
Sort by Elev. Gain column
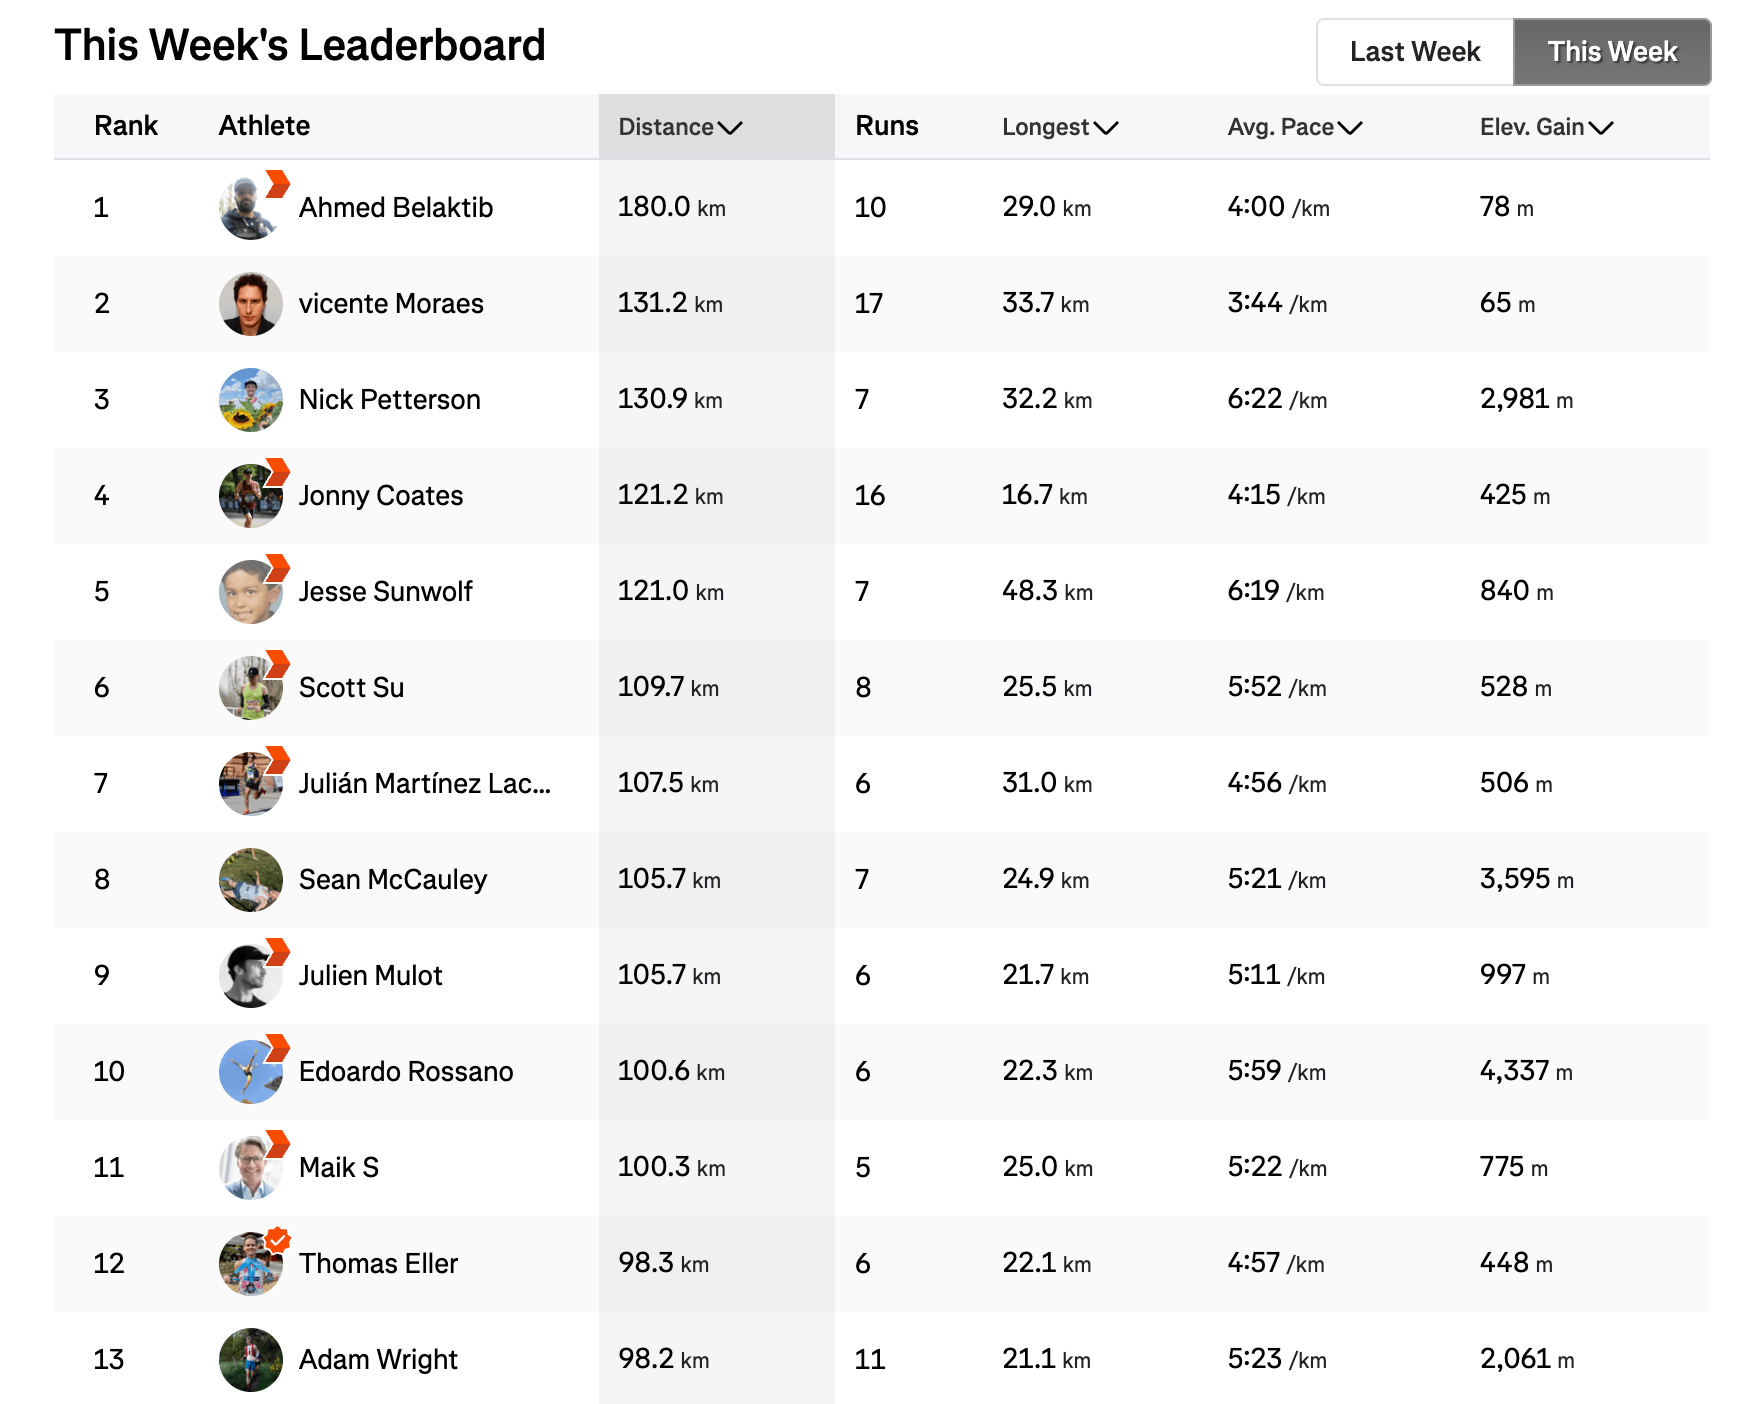pyautogui.click(x=1546, y=127)
